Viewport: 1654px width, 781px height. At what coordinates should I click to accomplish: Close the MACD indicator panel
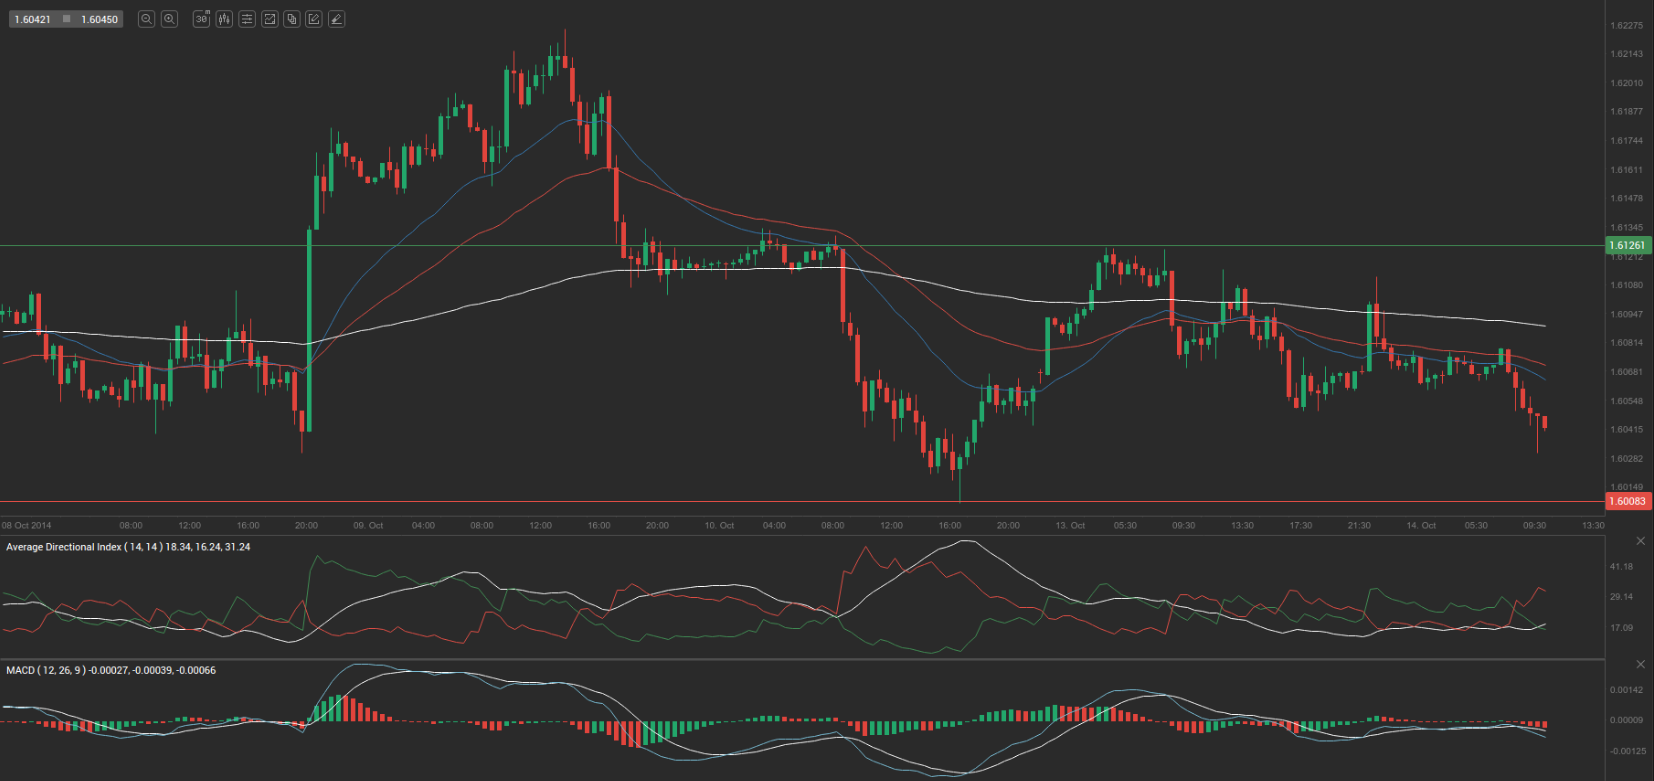[1640, 664]
